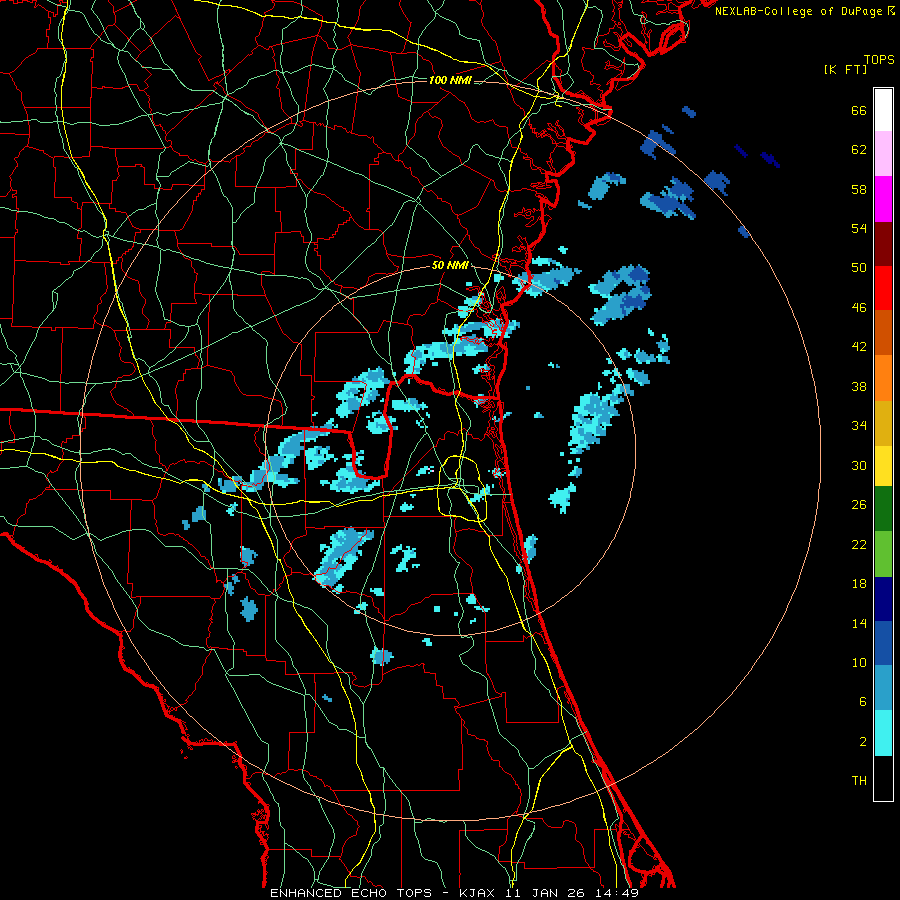Select the burnt orange 46 kft swatch

[883, 332]
